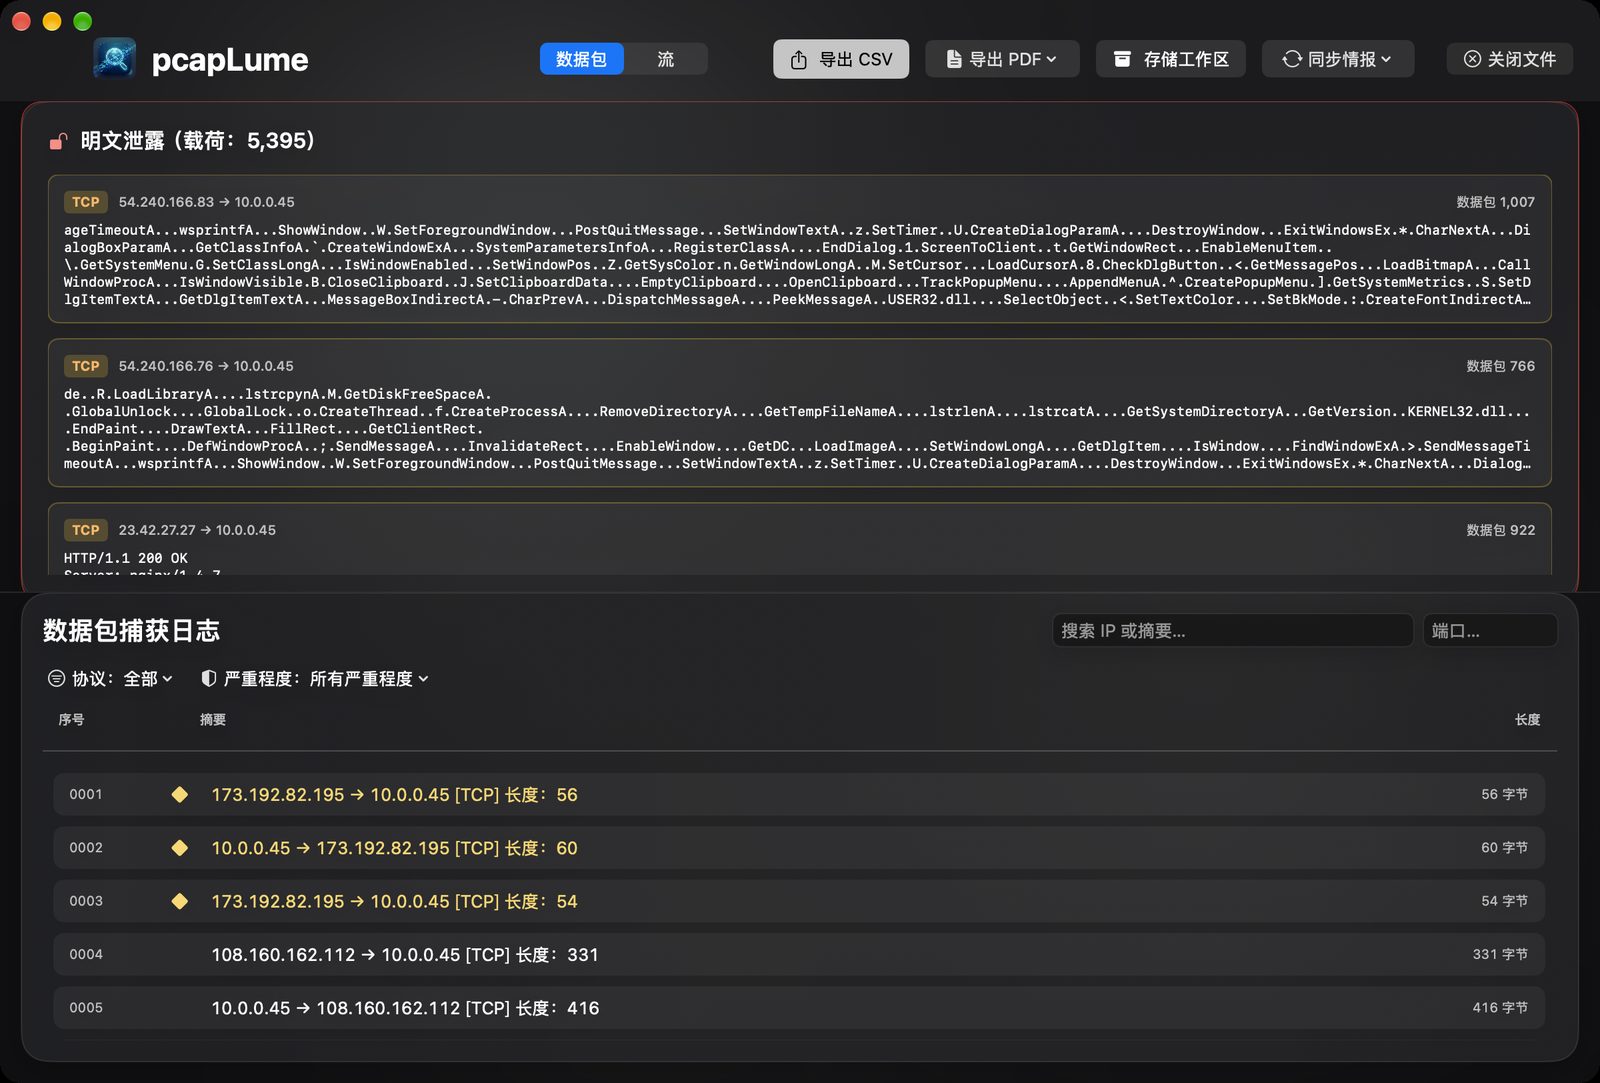Click the archive box icon on 存储工作区
Viewport: 1600px width, 1083px height.
1123,59
